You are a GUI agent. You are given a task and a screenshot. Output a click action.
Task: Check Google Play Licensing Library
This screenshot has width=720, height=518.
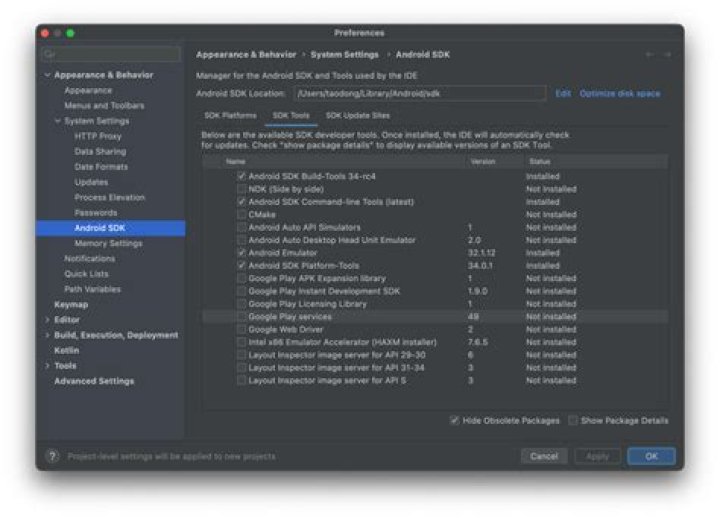pyautogui.click(x=242, y=304)
